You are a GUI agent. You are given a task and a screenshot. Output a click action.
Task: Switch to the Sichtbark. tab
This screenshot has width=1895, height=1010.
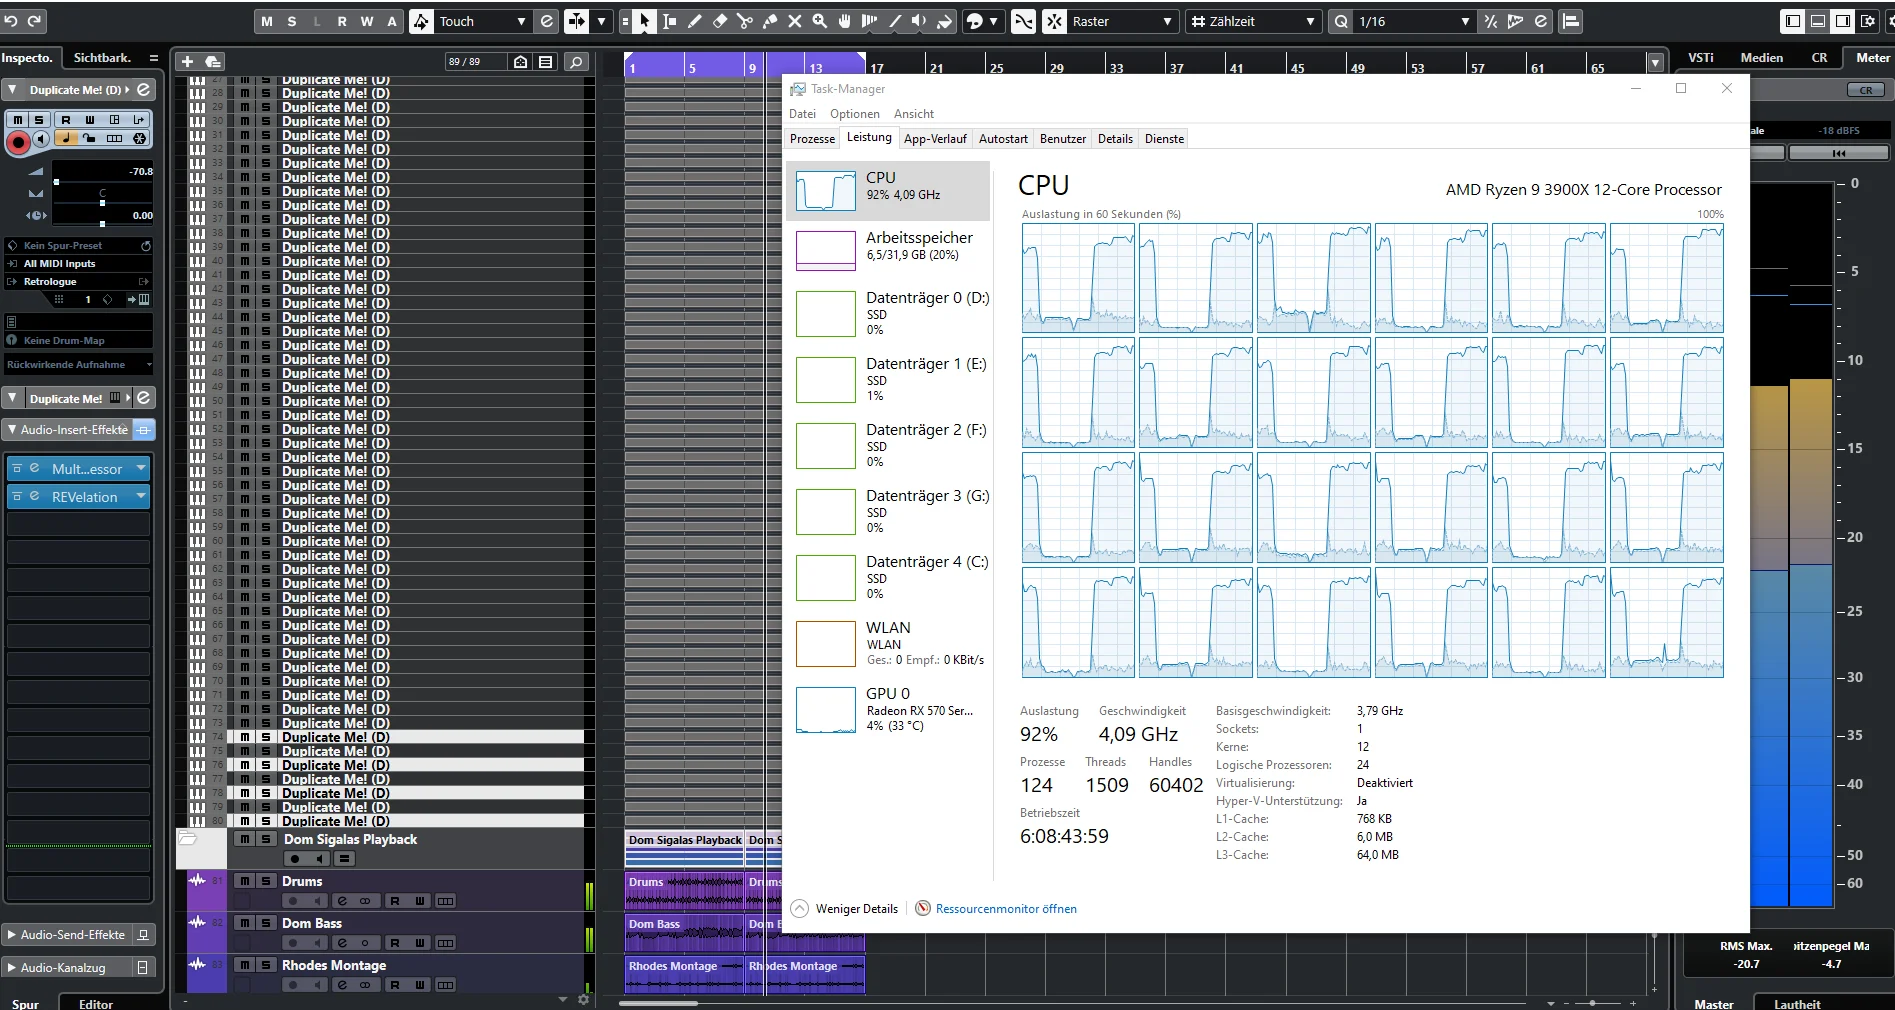[x=102, y=58]
